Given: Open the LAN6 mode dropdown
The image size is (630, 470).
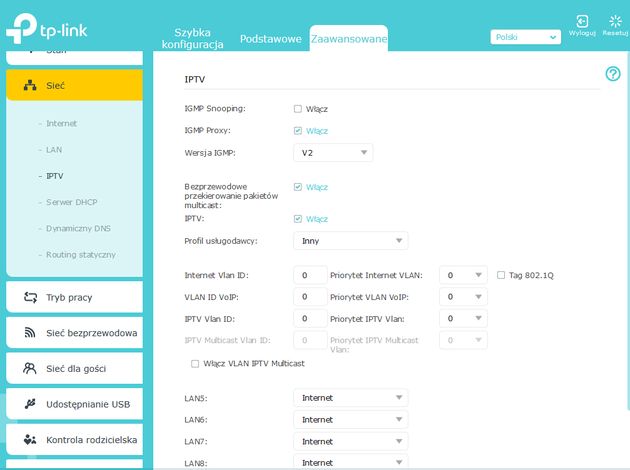Looking at the screenshot, I should pyautogui.click(x=351, y=419).
